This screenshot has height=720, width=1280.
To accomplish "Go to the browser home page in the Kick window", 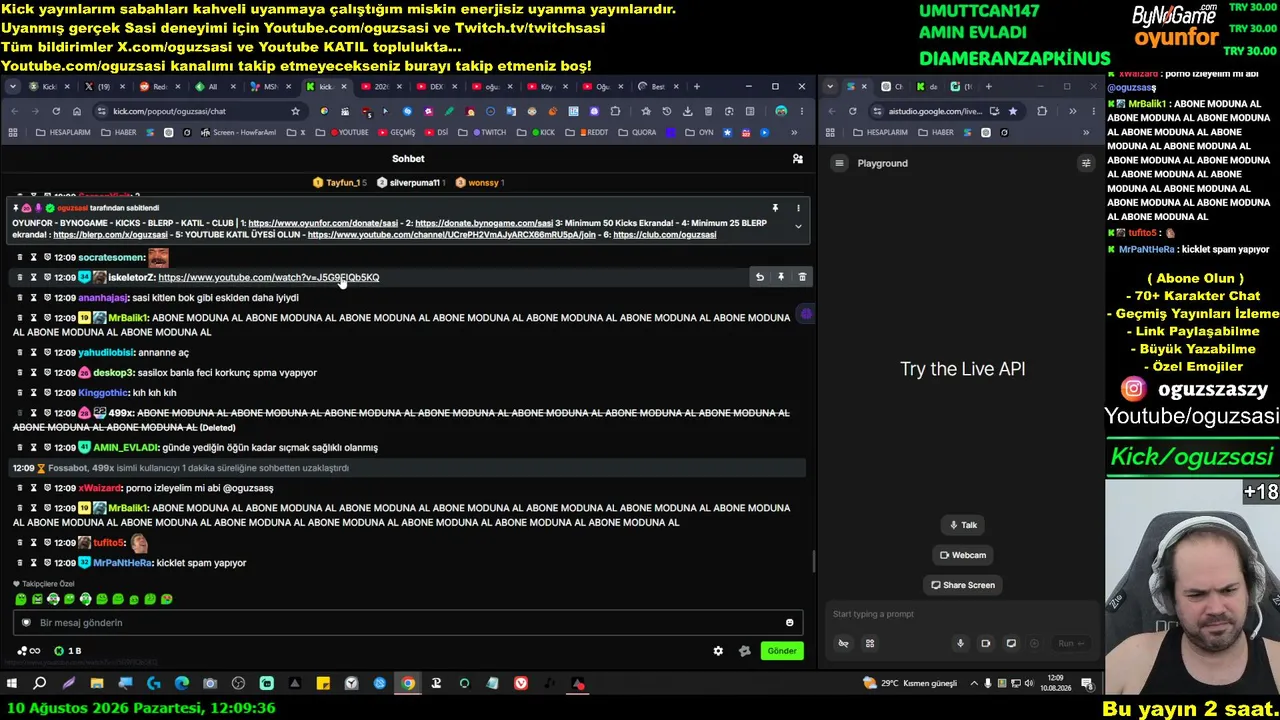I will click(77, 111).
